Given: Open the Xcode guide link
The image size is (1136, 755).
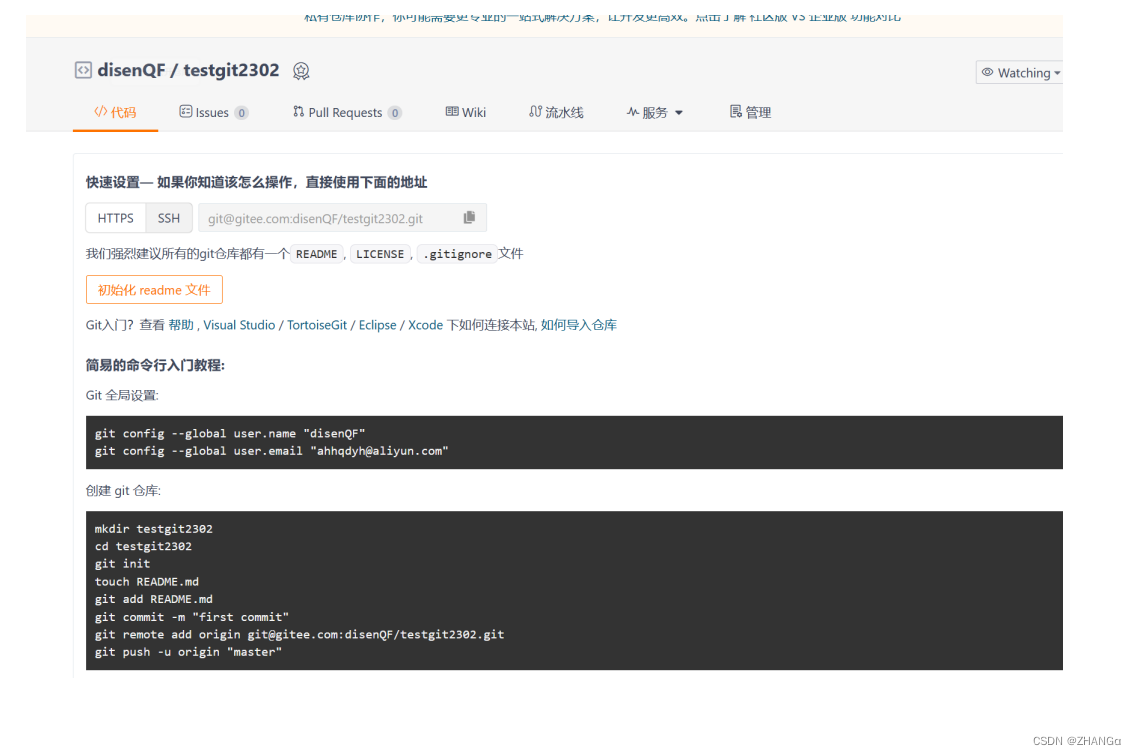Looking at the screenshot, I should pyautogui.click(x=425, y=325).
